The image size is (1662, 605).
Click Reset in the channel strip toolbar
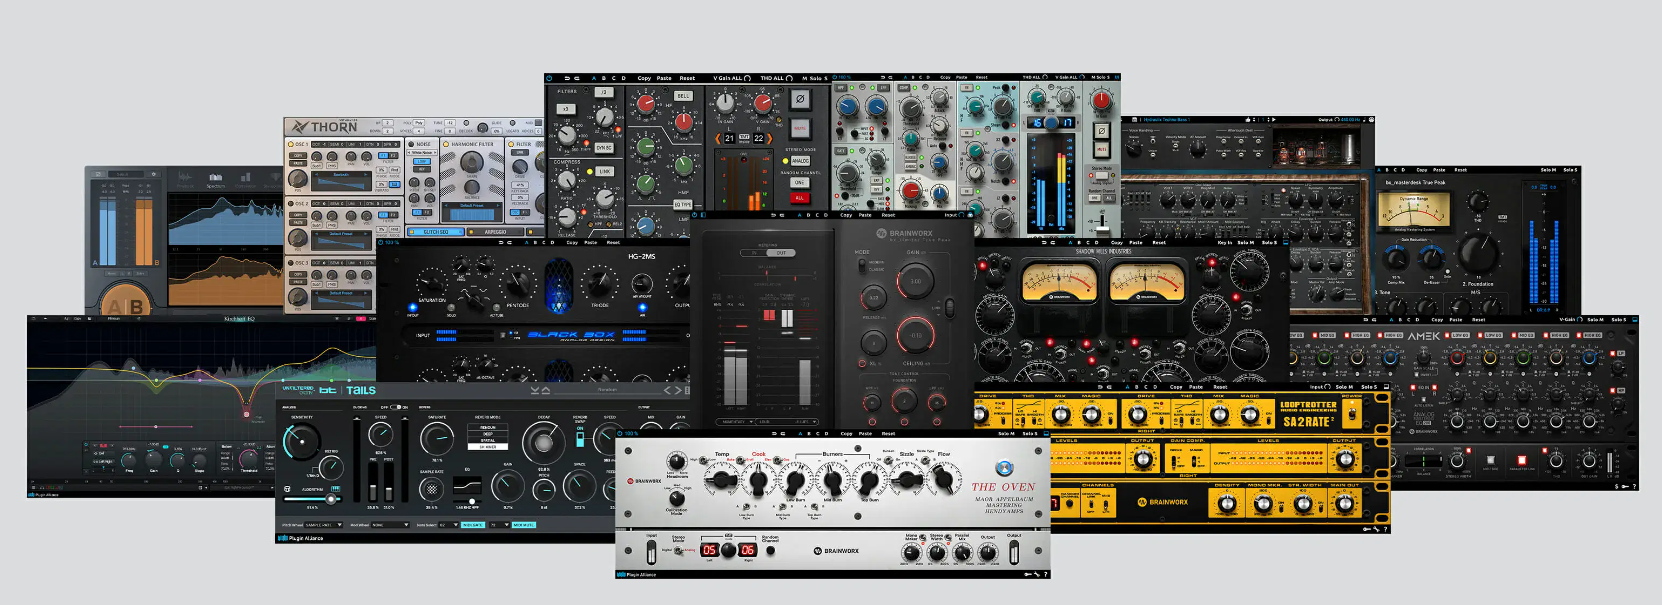(x=687, y=78)
